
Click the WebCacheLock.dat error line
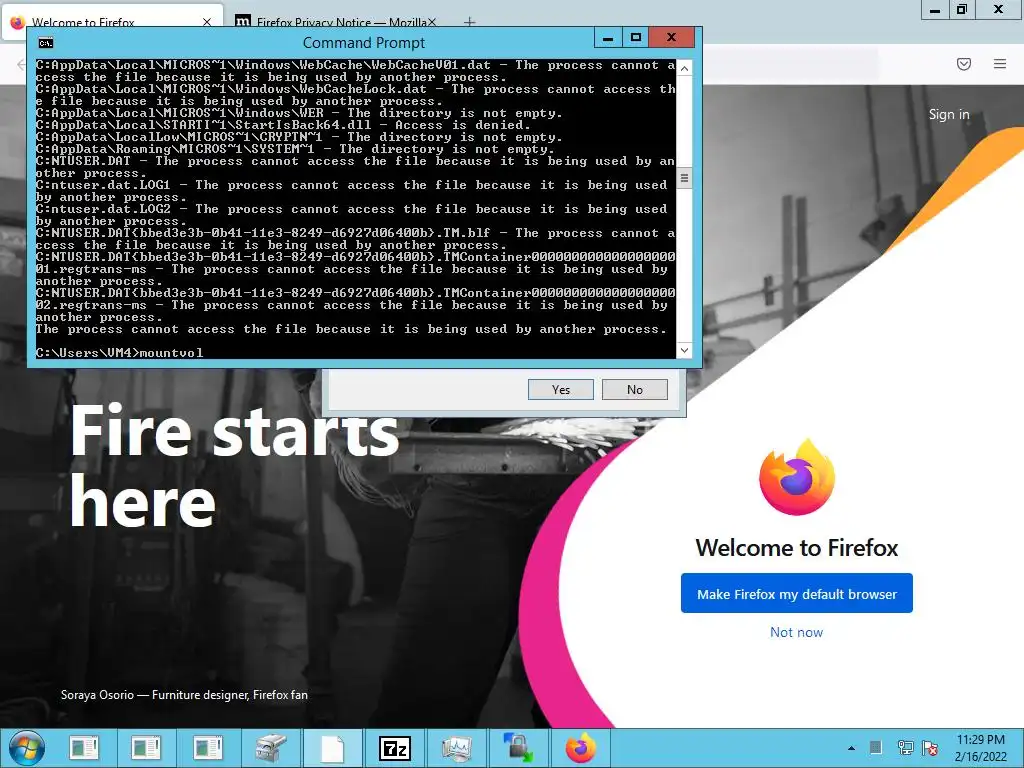pos(356,95)
